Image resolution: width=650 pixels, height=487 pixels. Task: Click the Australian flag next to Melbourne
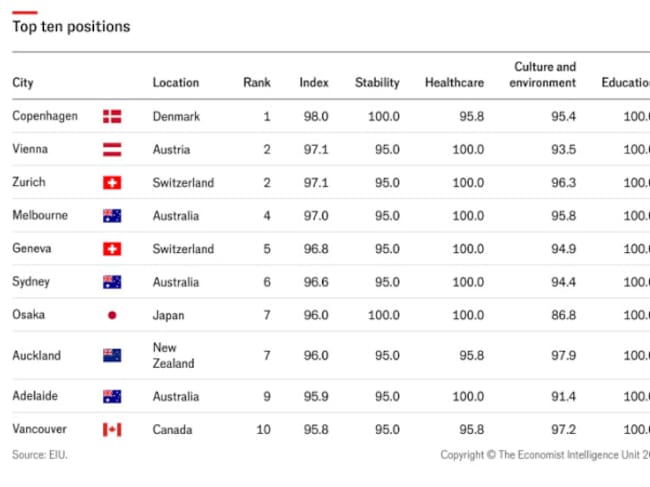click(112, 216)
